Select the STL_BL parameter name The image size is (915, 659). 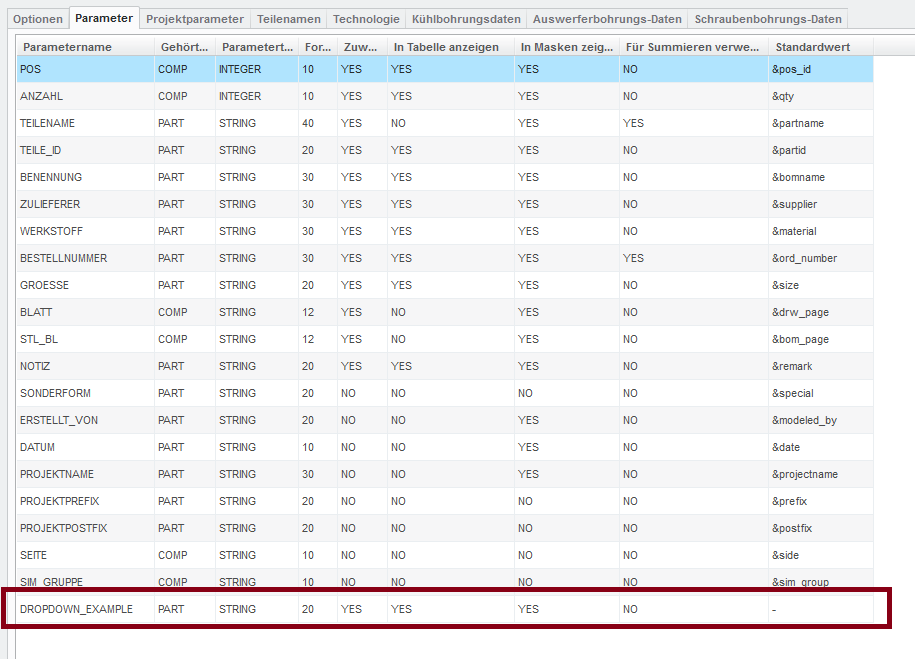pos(85,339)
